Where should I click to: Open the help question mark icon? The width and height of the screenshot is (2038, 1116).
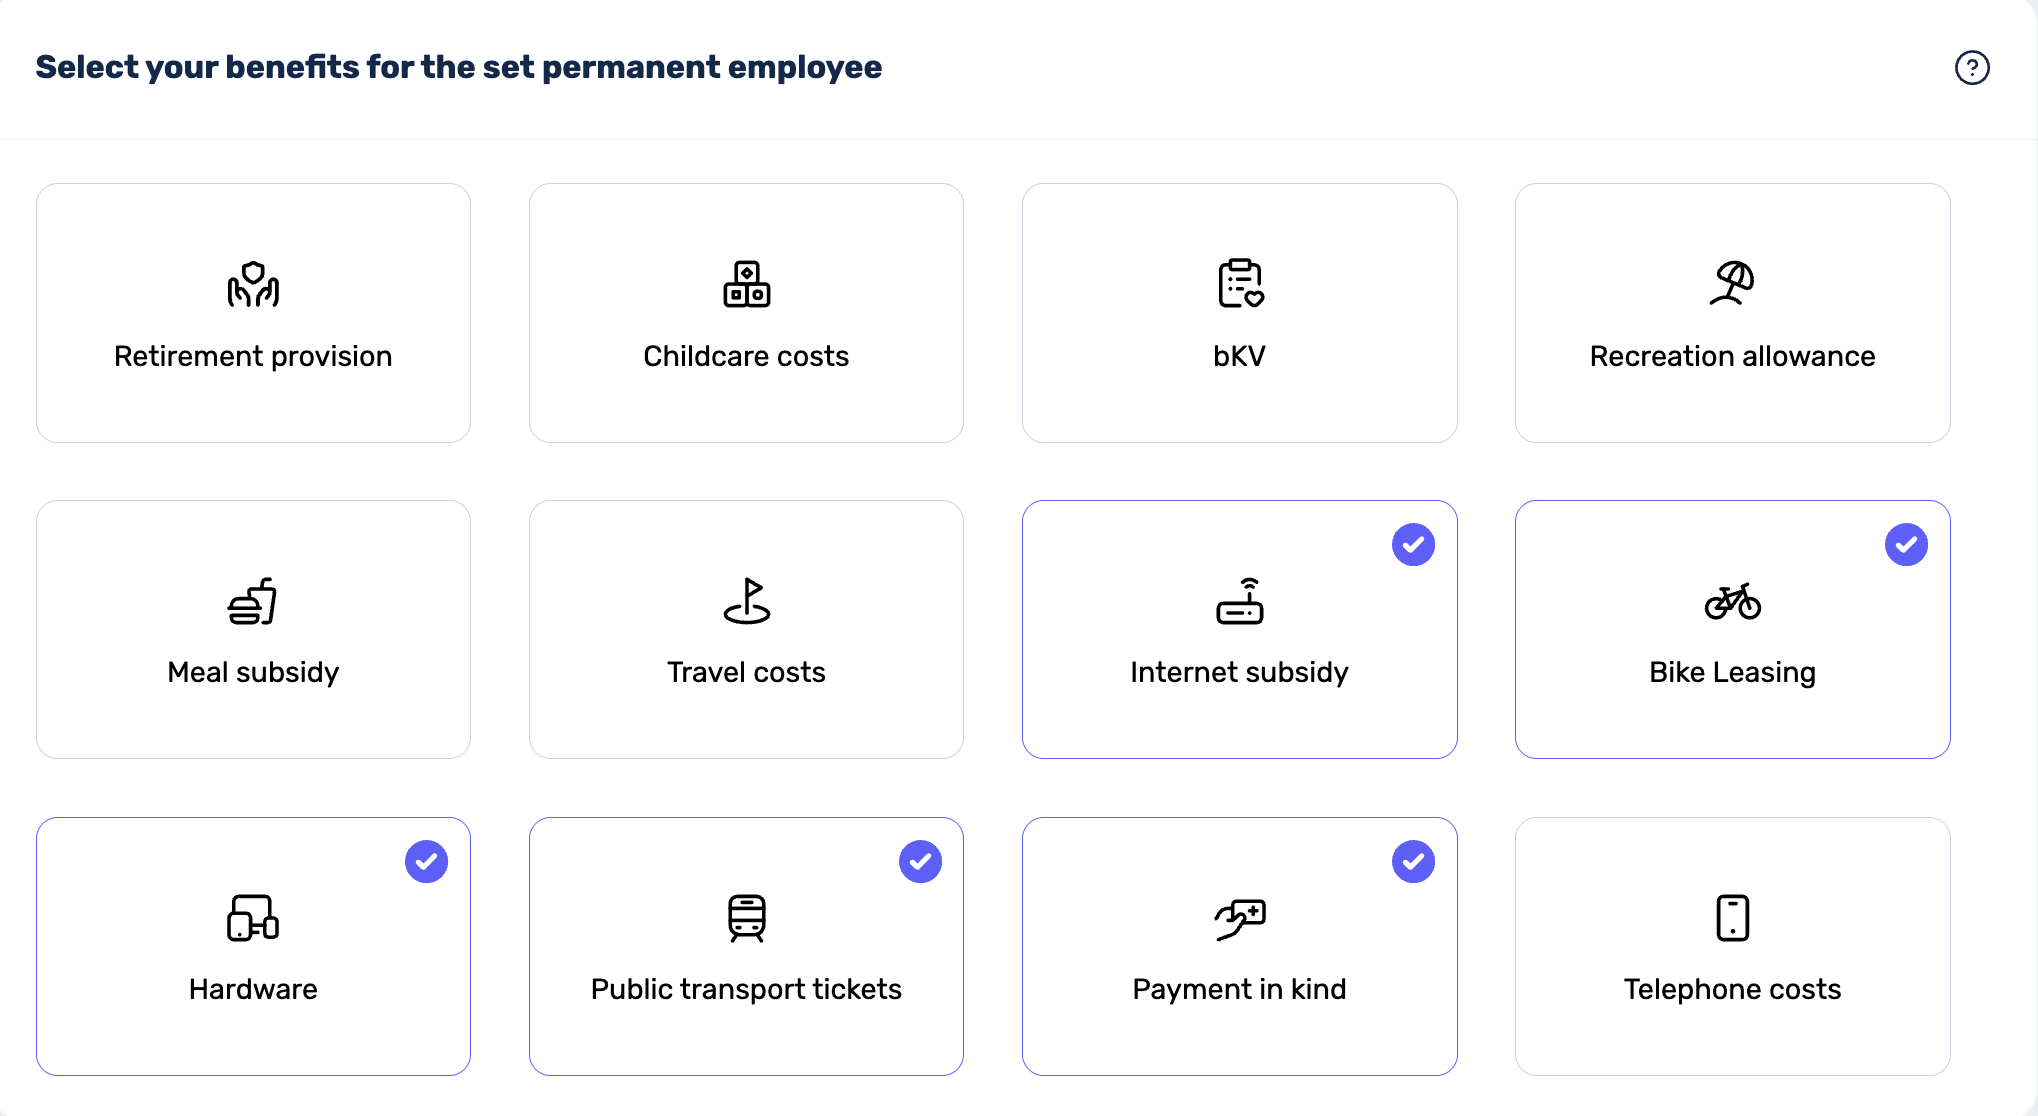(1972, 68)
